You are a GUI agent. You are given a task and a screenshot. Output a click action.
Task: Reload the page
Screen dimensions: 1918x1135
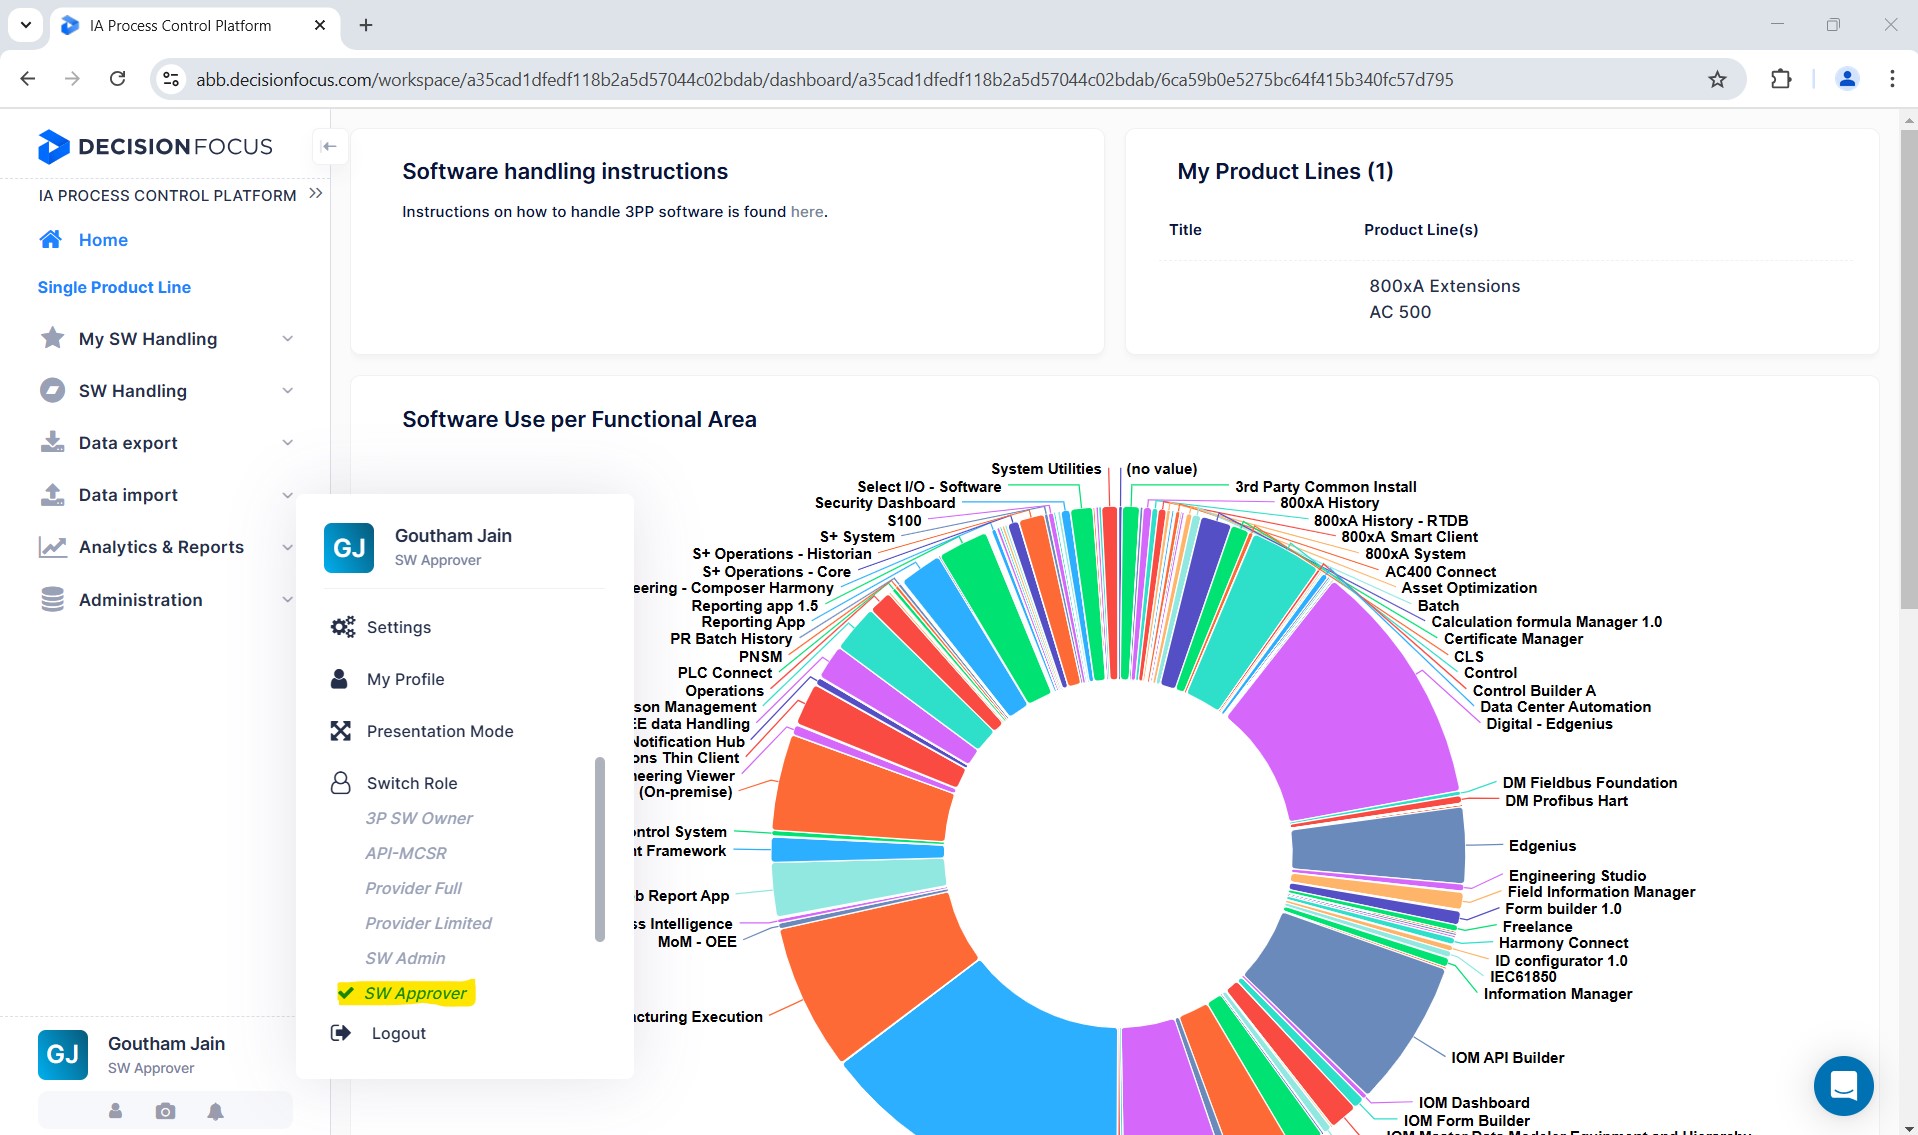click(117, 79)
